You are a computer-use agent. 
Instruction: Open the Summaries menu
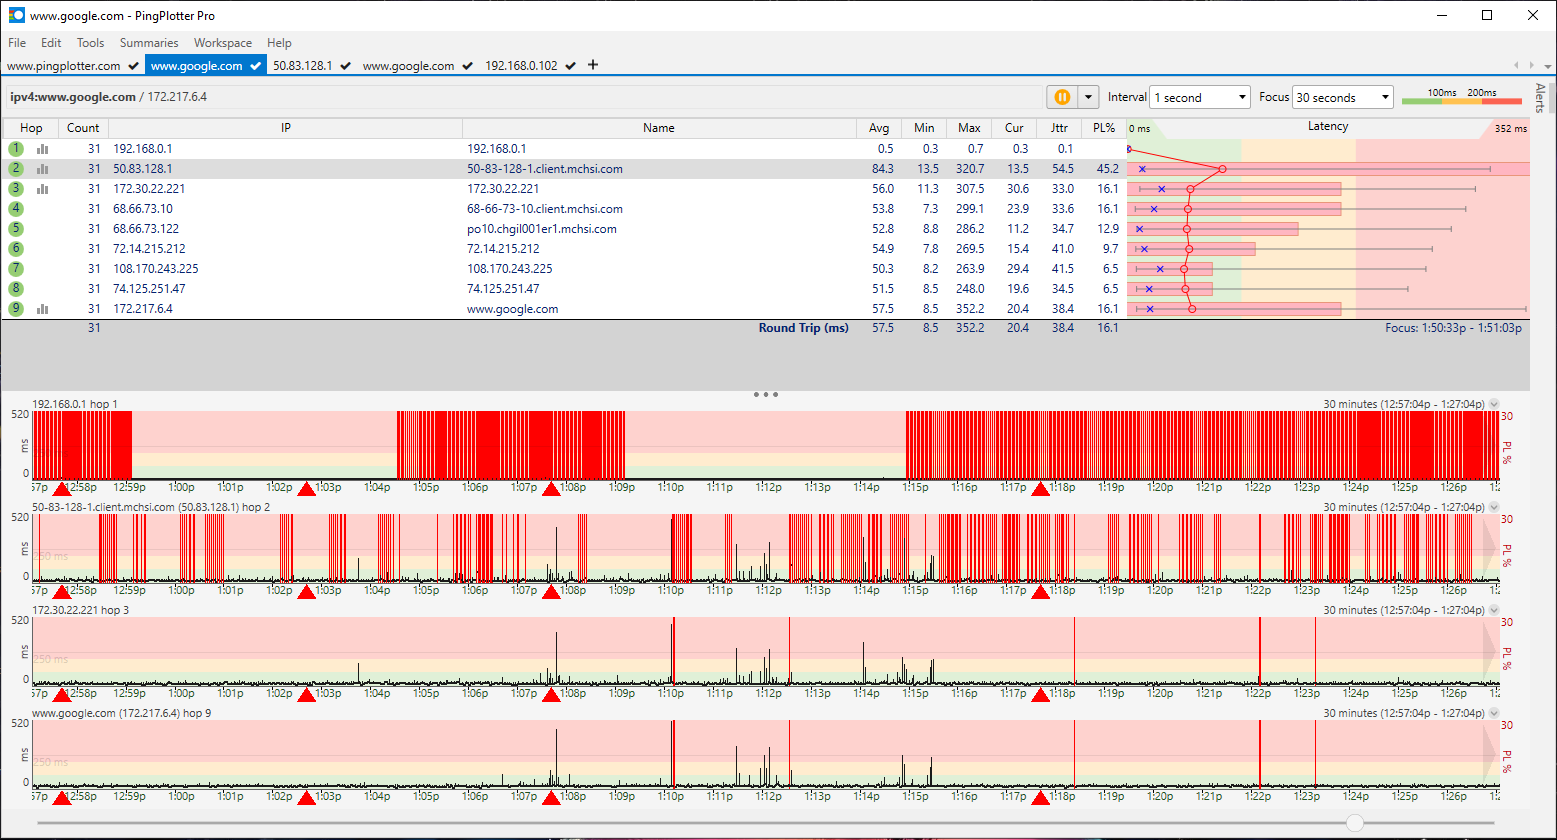coord(149,43)
